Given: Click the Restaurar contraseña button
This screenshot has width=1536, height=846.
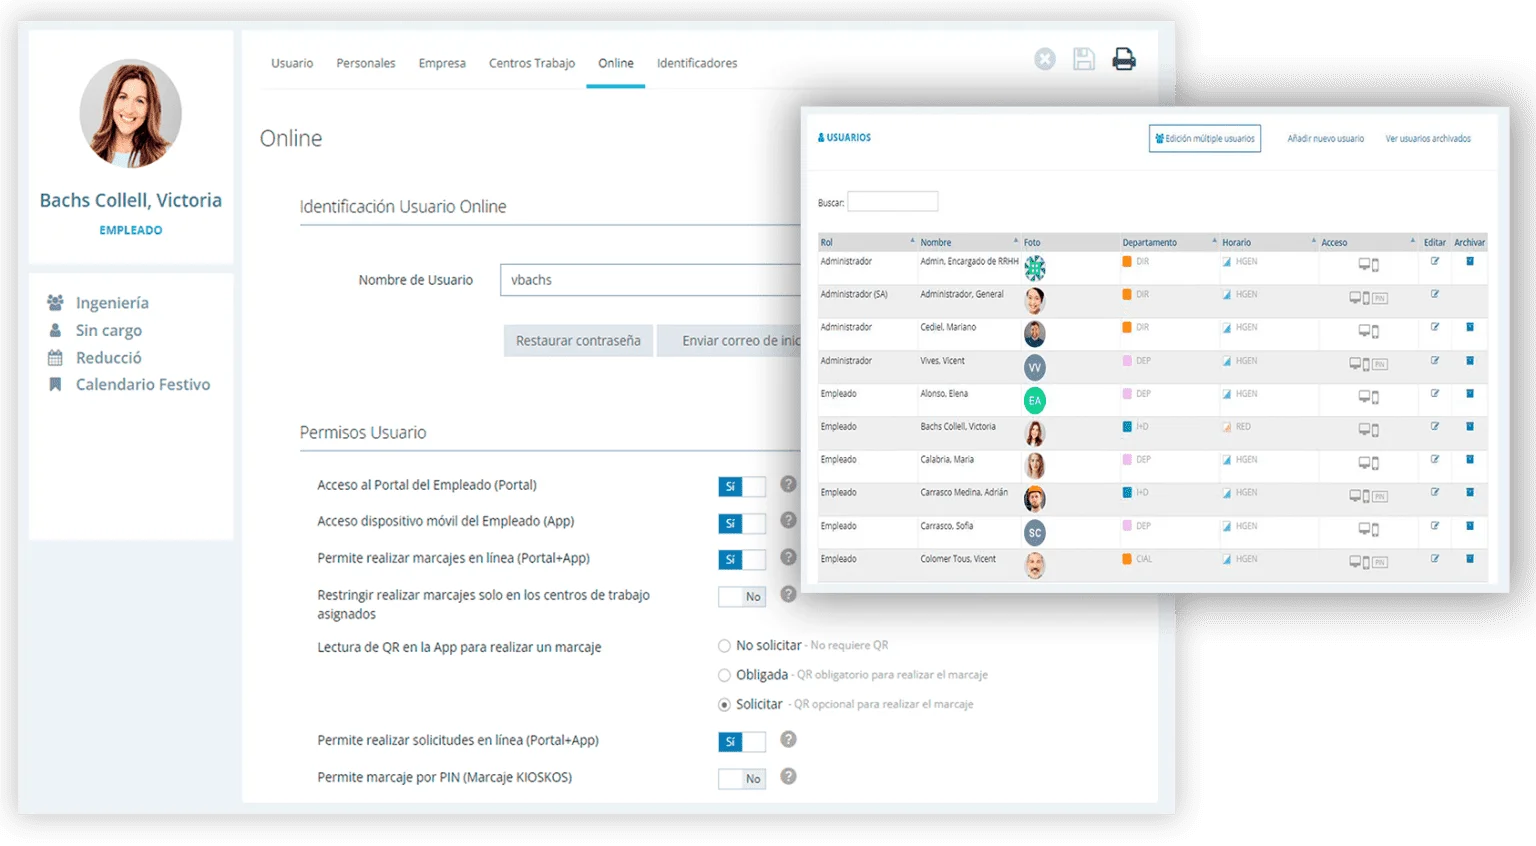Looking at the screenshot, I should pos(578,341).
